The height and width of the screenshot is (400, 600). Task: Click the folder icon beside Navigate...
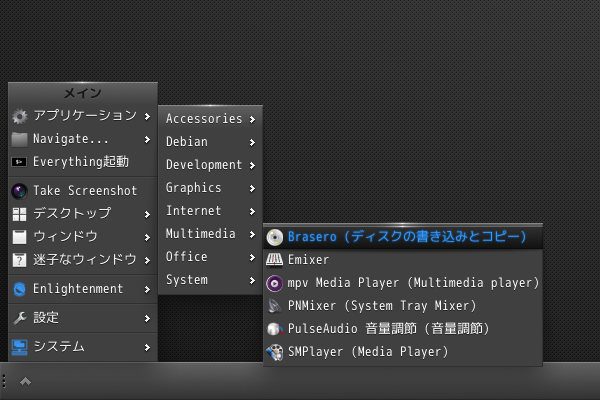pos(20,139)
